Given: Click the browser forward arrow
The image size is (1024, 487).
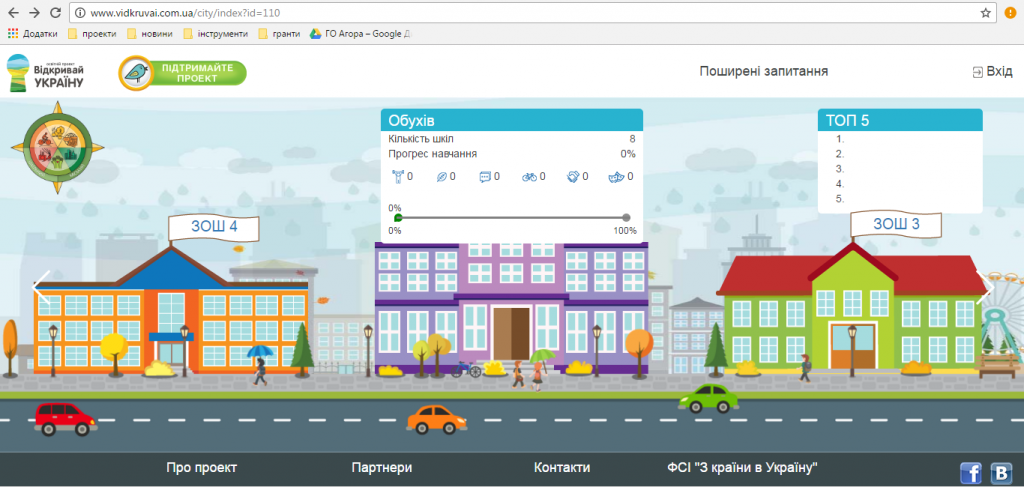Looking at the screenshot, I should tap(35, 12).
